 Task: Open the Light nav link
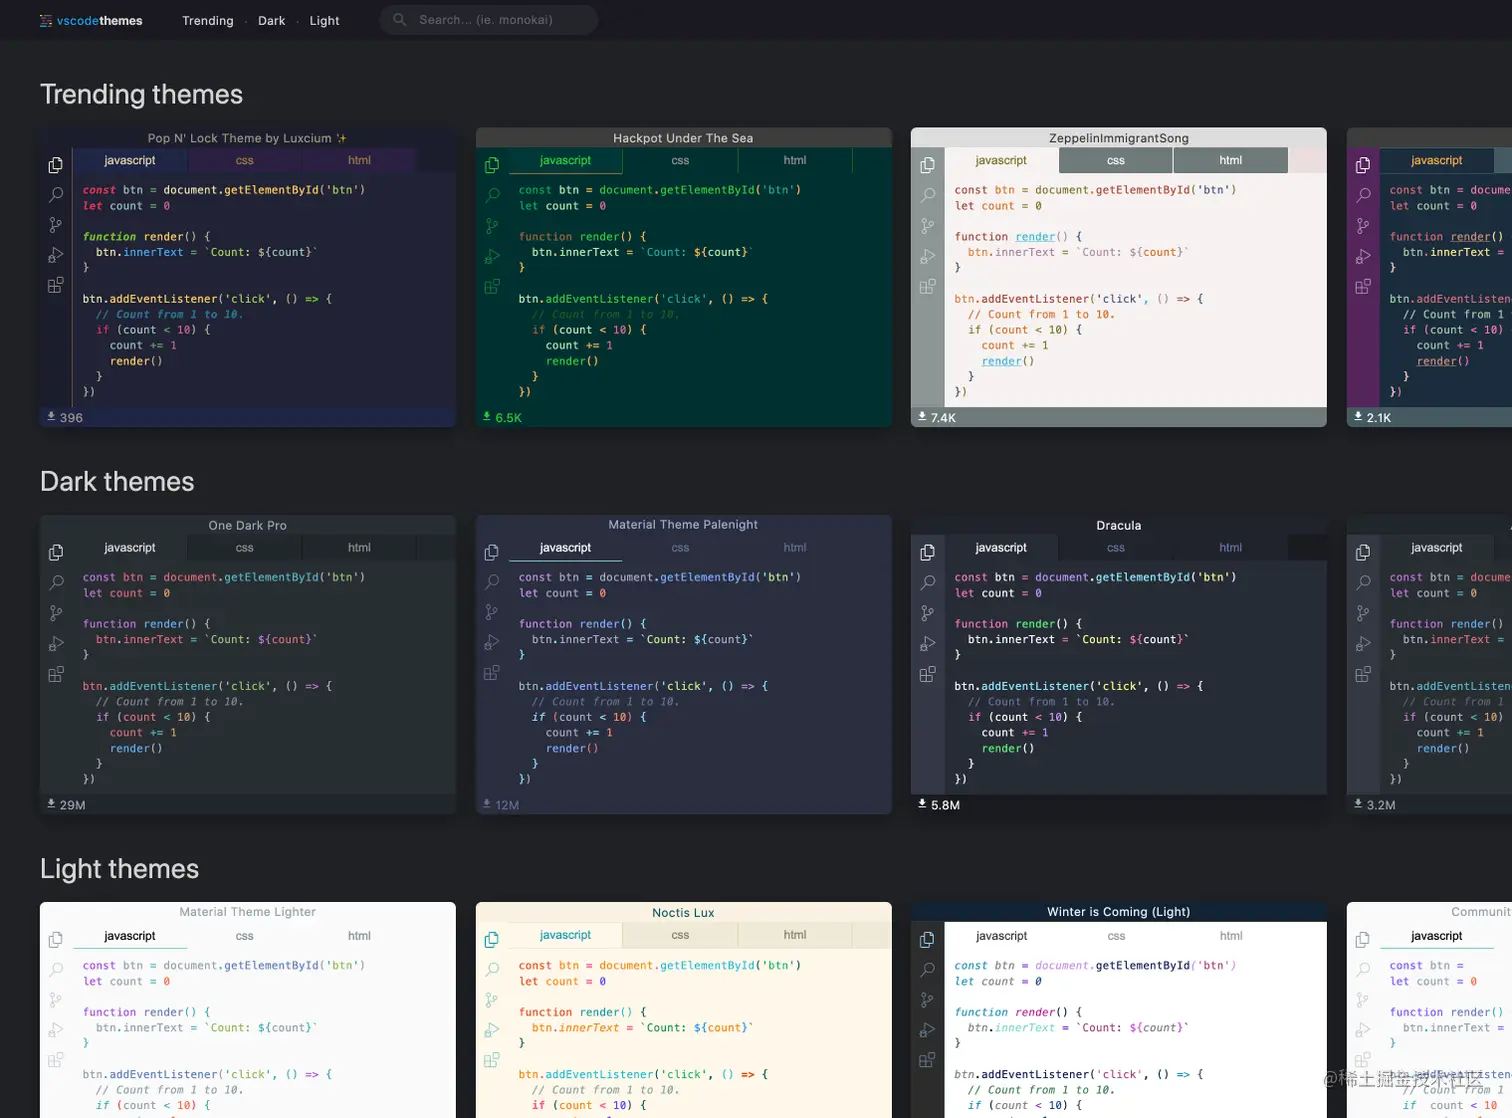point(325,20)
